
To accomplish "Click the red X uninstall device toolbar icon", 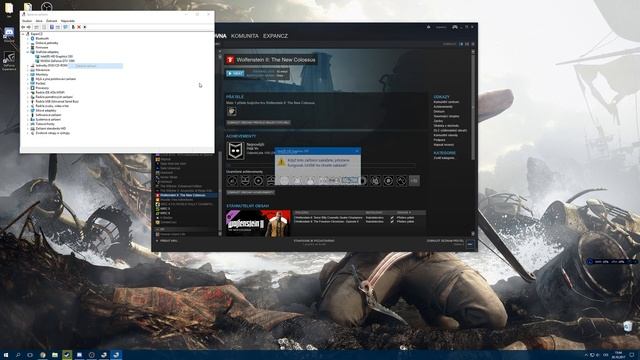I will pos(79,27).
